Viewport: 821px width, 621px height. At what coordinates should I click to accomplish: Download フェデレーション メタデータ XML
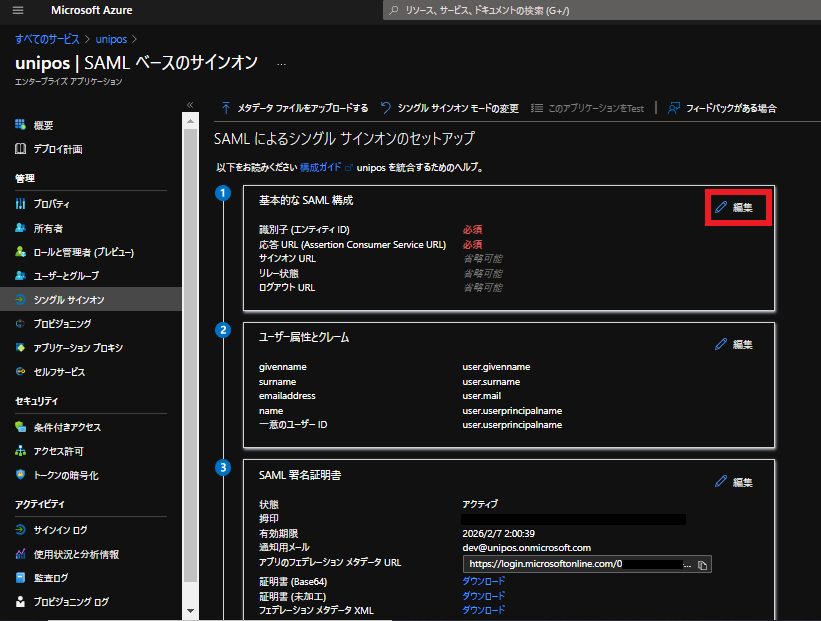pyautogui.click(x=484, y=609)
